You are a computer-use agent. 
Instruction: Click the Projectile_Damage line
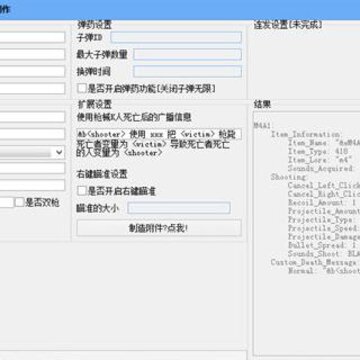coord(324,237)
